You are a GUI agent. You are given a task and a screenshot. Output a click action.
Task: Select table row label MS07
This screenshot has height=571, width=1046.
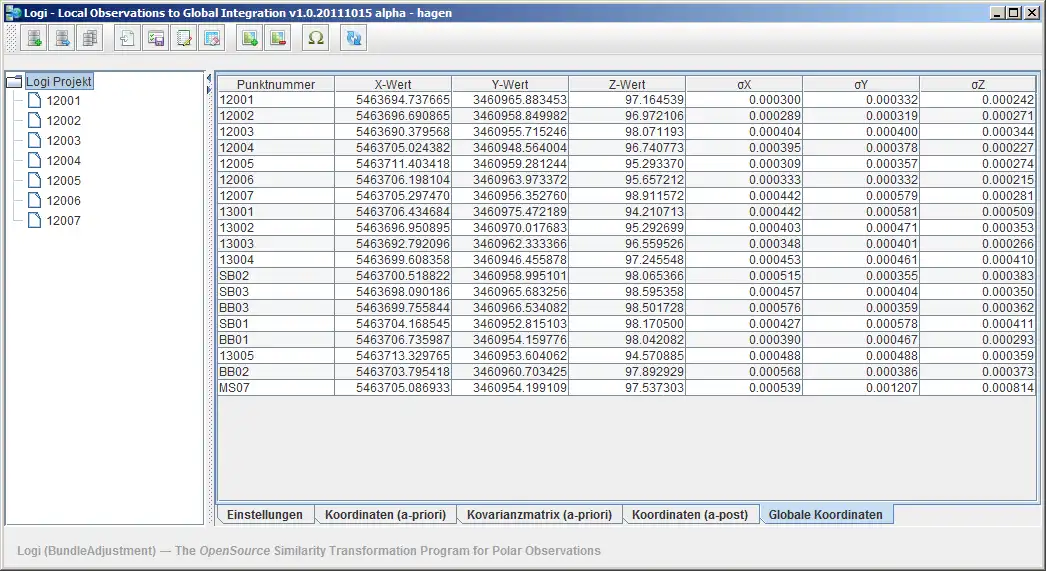point(276,388)
